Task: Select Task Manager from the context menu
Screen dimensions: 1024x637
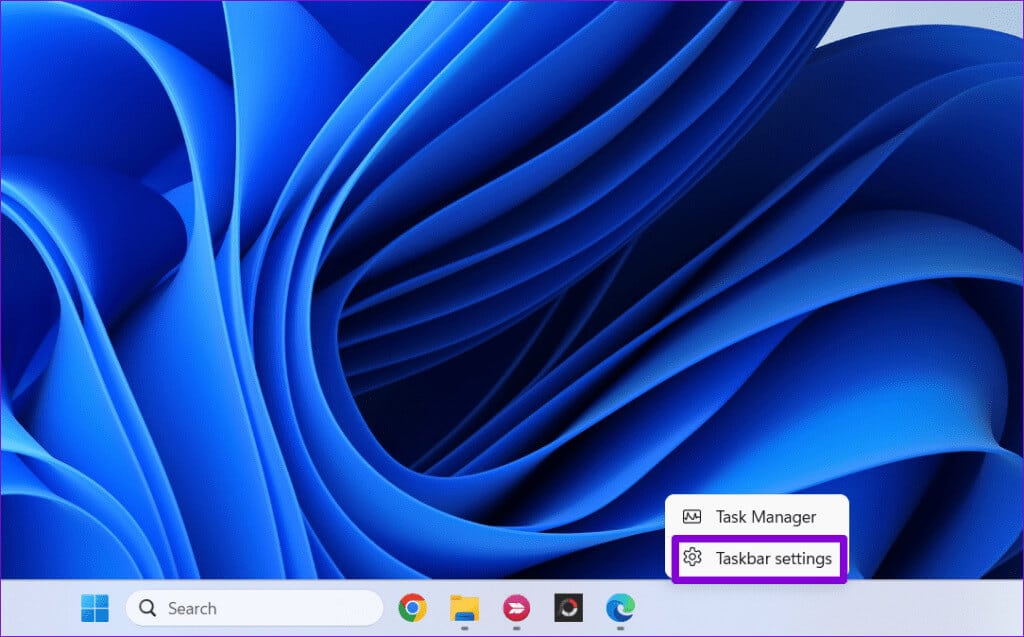Action: point(758,517)
